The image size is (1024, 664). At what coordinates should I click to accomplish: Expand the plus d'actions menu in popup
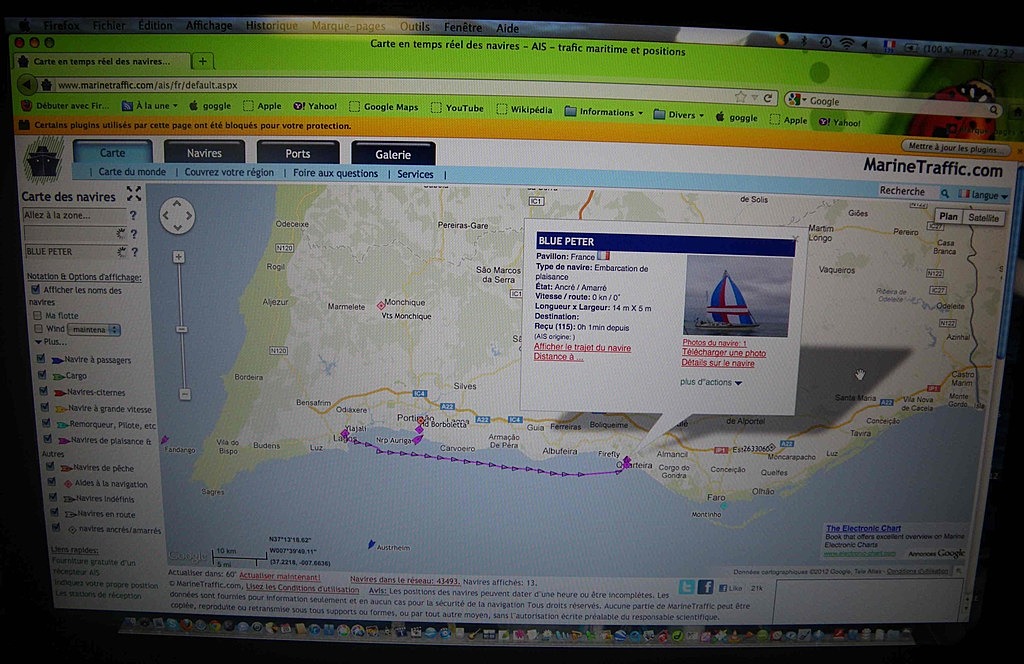pyautogui.click(x=711, y=382)
